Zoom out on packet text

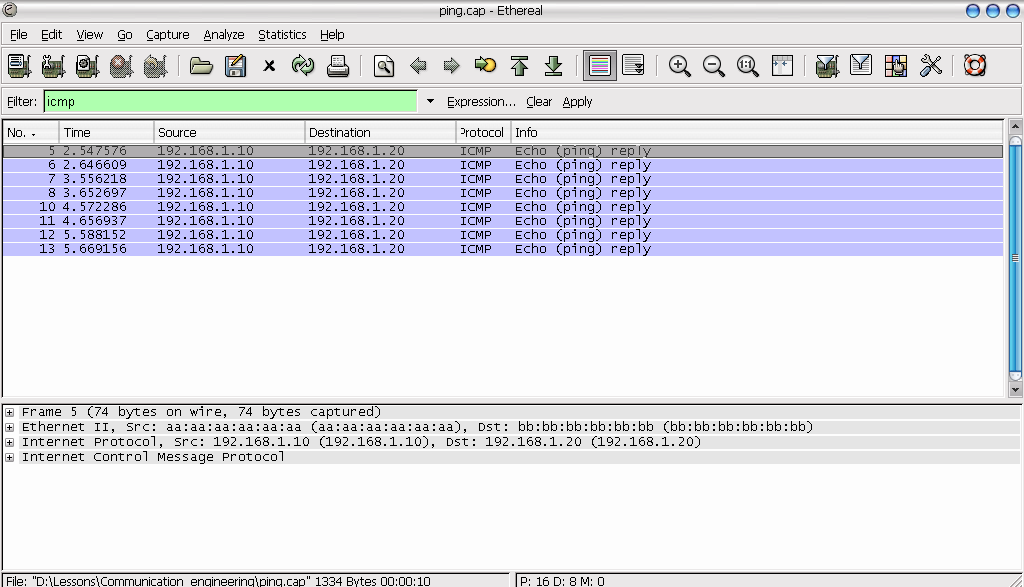click(x=714, y=65)
